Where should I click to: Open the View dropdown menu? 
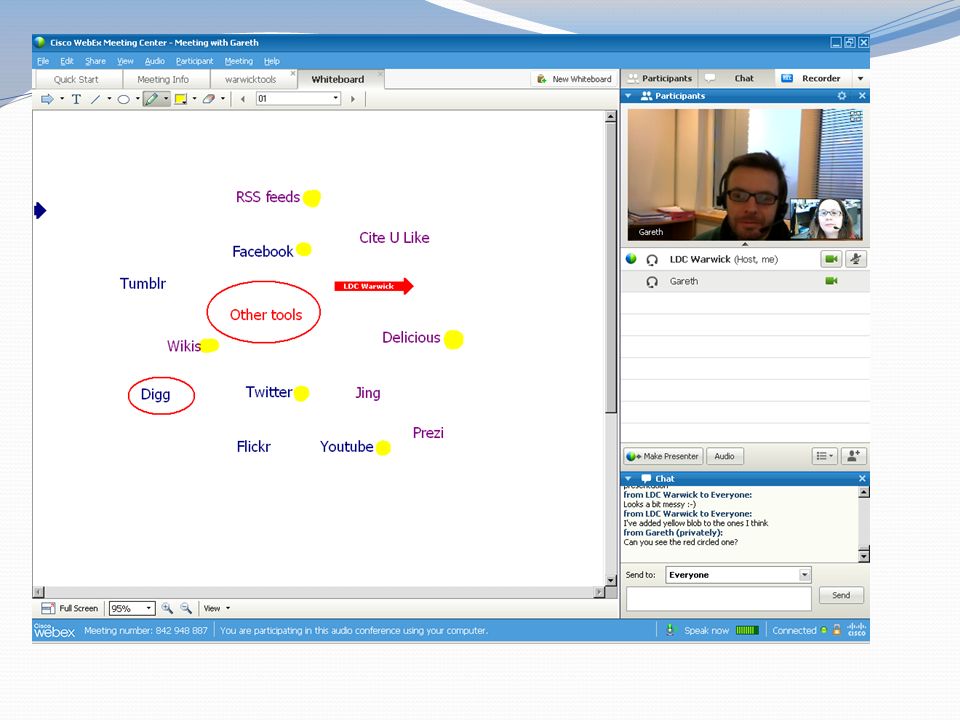click(x=217, y=608)
